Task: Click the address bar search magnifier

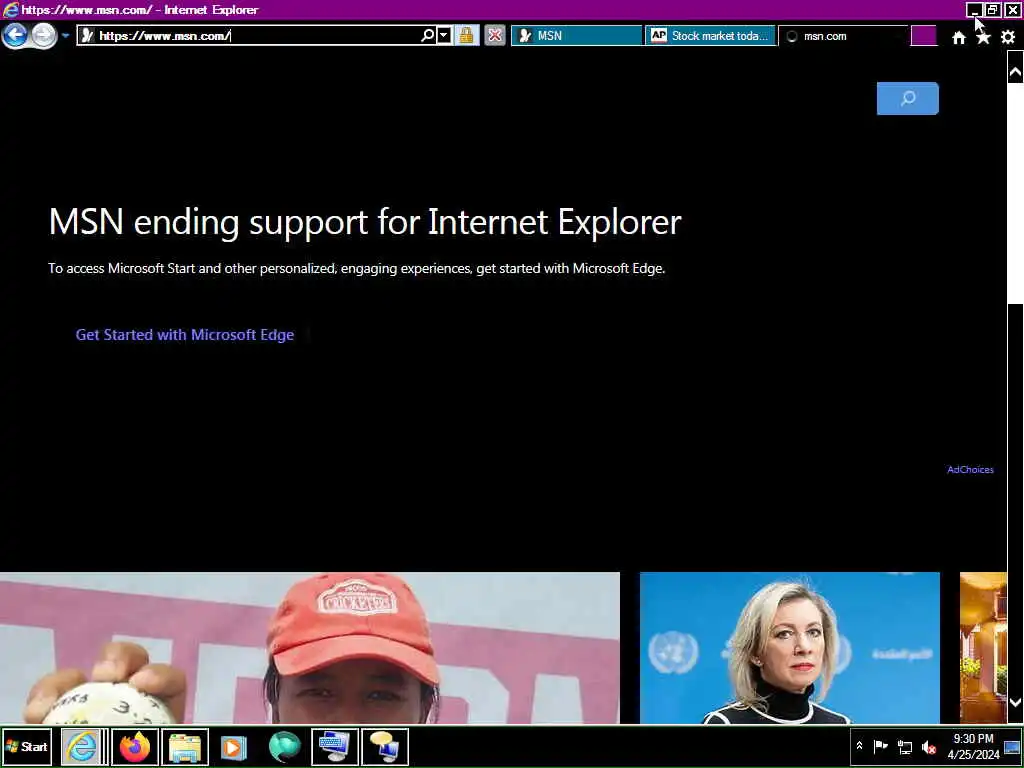Action: pos(428,36)
